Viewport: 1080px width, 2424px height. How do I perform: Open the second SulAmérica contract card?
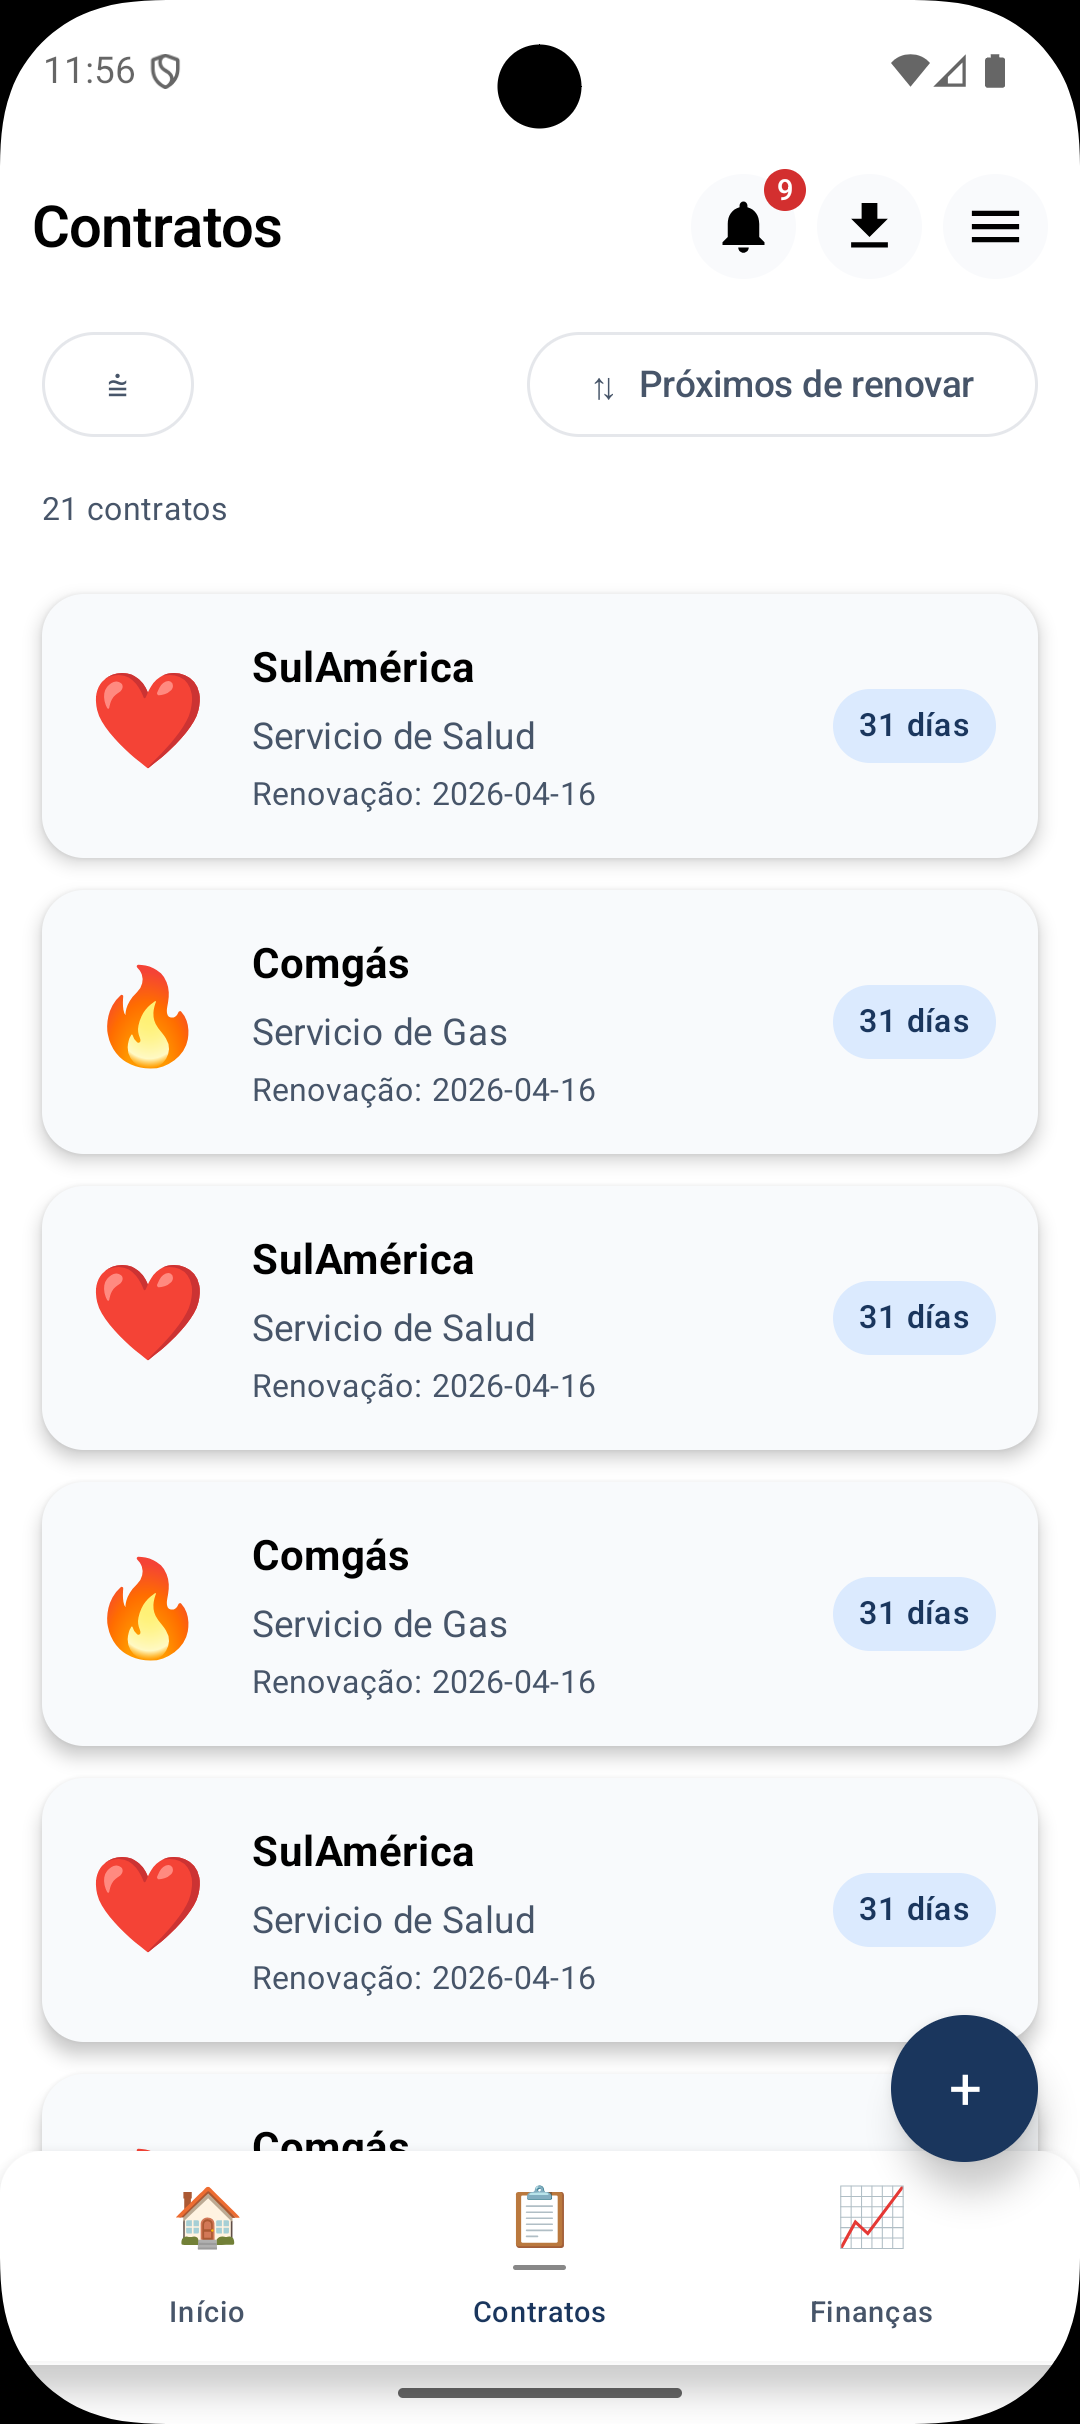[540, 1318]
